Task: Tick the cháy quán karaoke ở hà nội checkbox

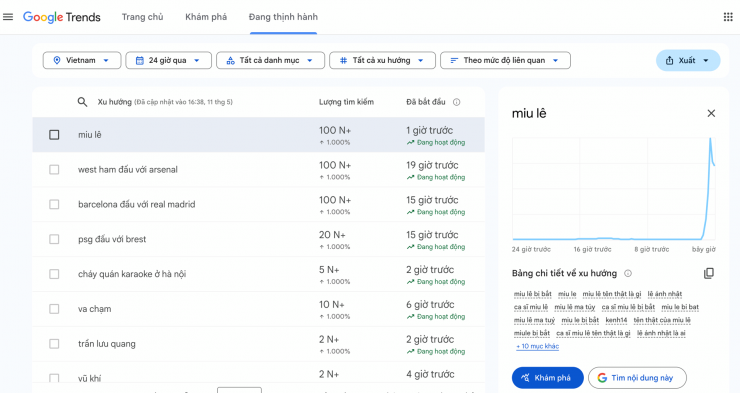Action: 54,274
